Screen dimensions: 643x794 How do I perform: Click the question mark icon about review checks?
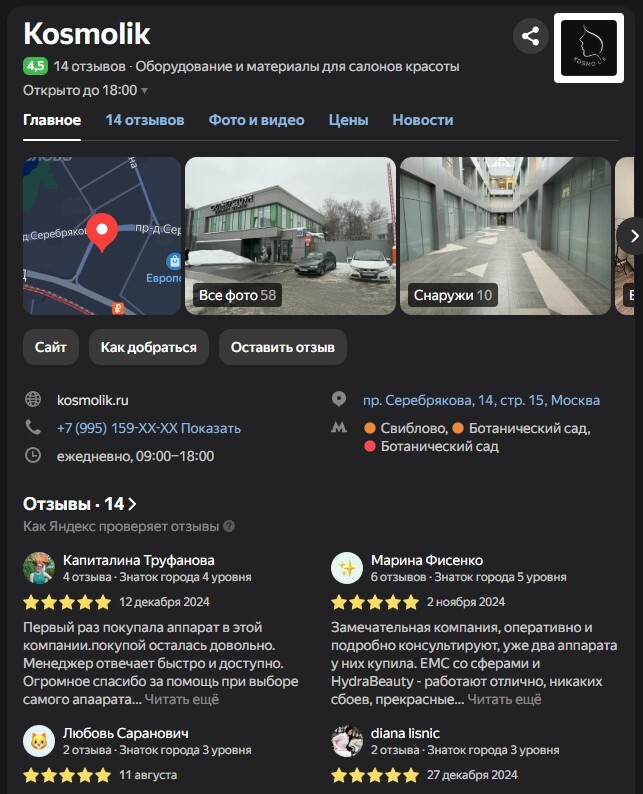point(229,526)
